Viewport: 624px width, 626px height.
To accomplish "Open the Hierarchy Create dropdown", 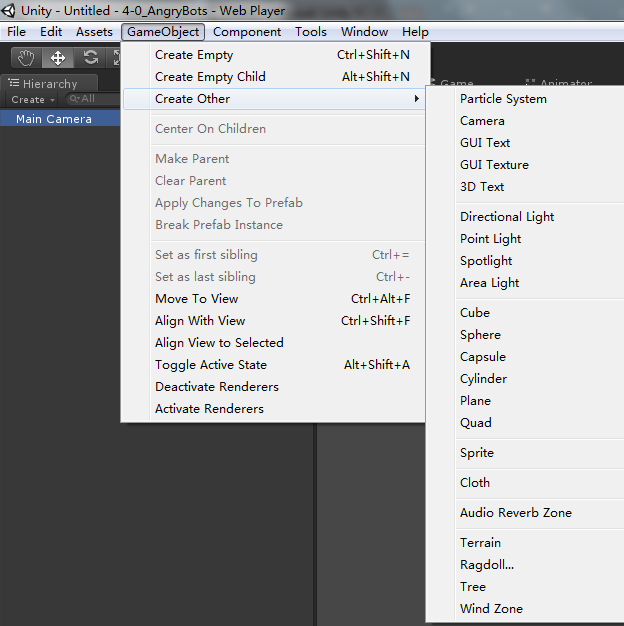I will click(x=33, y=99).
